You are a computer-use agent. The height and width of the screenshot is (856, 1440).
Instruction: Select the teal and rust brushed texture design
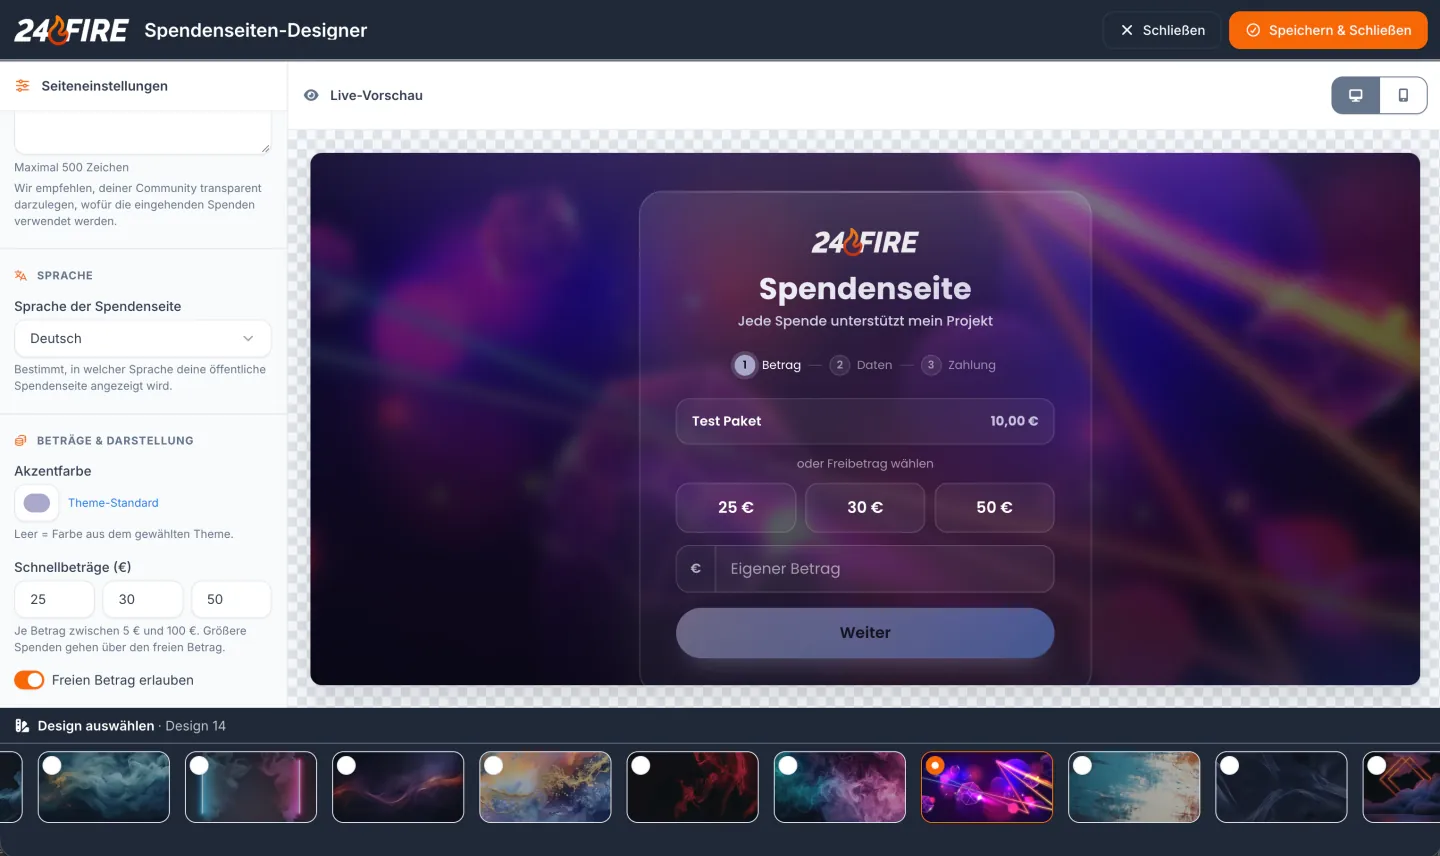click(1134, 787)
